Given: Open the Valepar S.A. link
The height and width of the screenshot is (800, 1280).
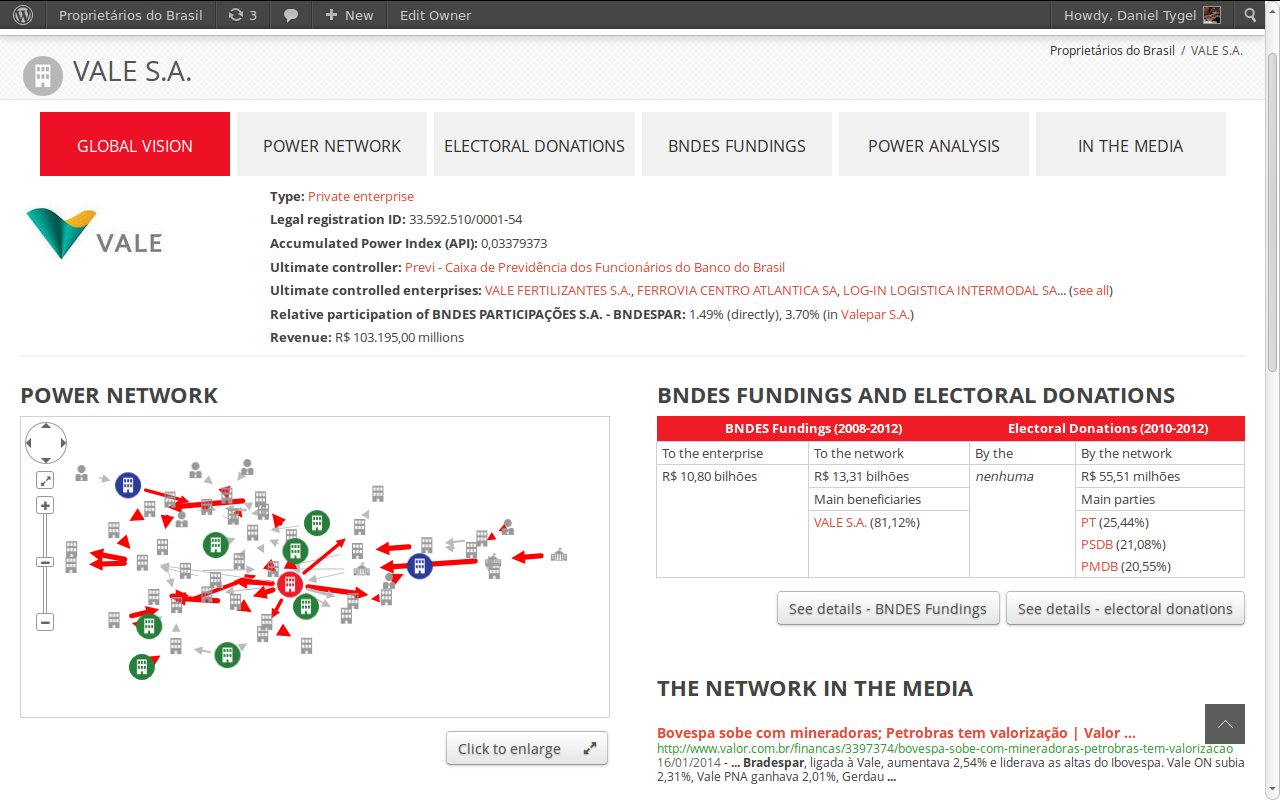Looking at the screenshot, I should [875, 315].
